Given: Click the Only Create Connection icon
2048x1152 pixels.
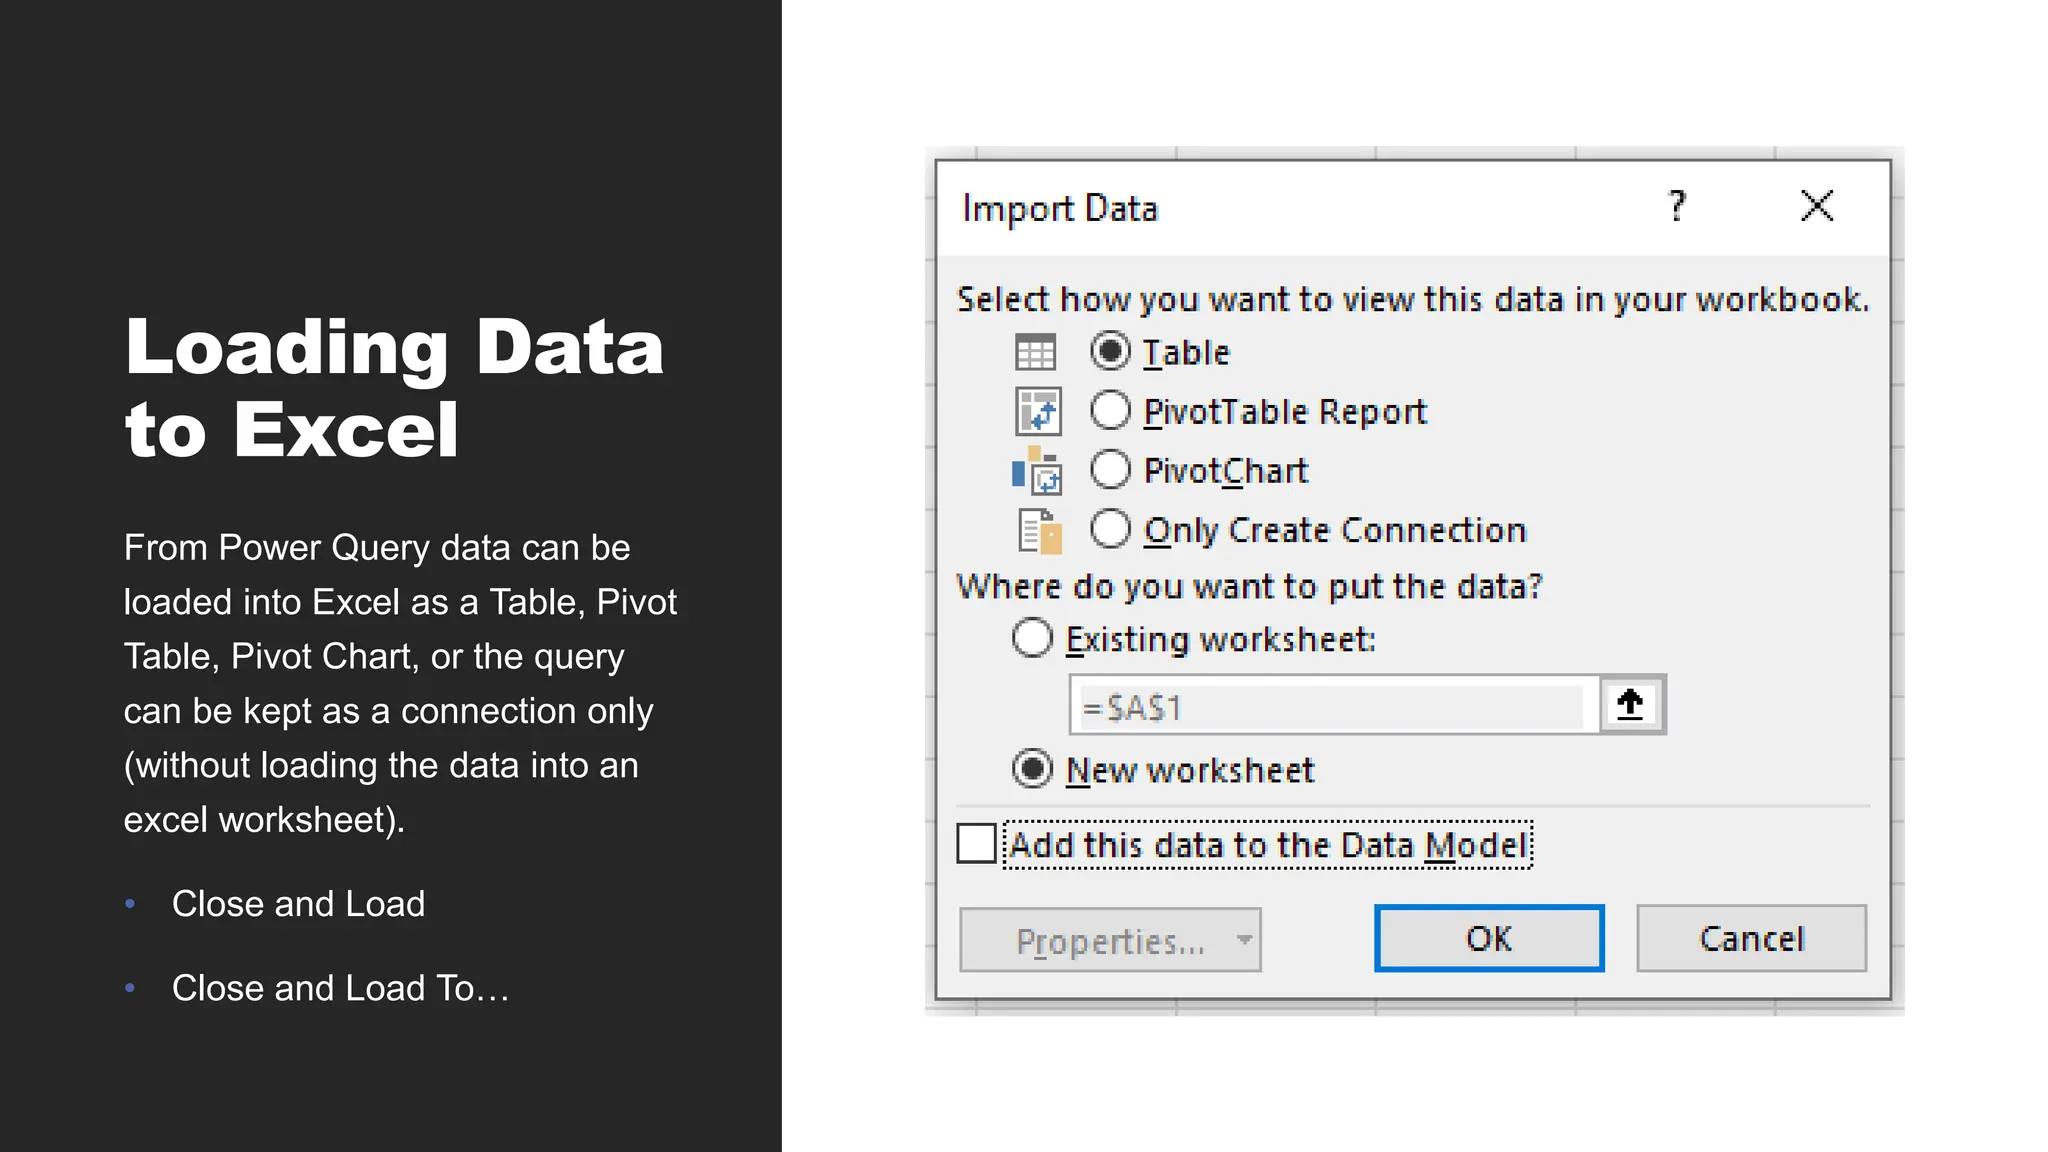Looking at the screenshot, I should pyautogui.click(x=1039, y=531).
